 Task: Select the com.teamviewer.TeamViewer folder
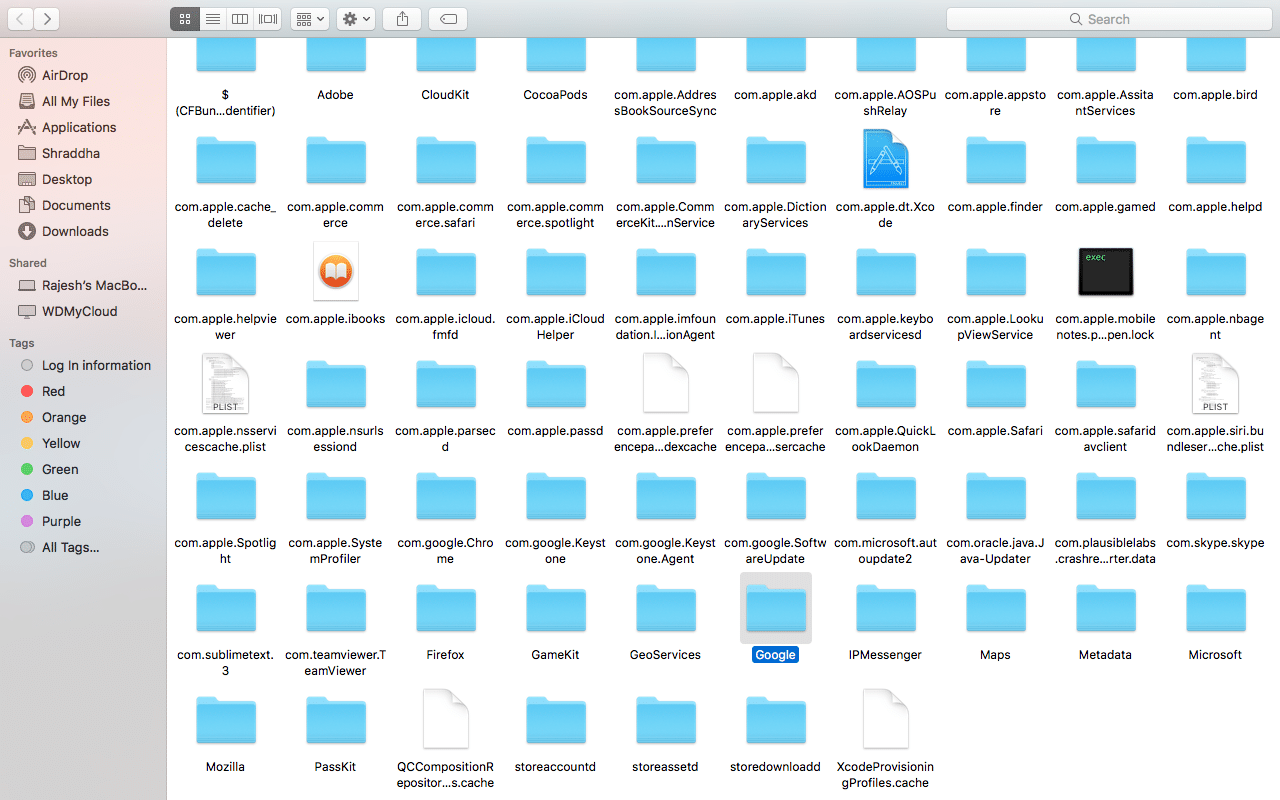coord(335,609)
